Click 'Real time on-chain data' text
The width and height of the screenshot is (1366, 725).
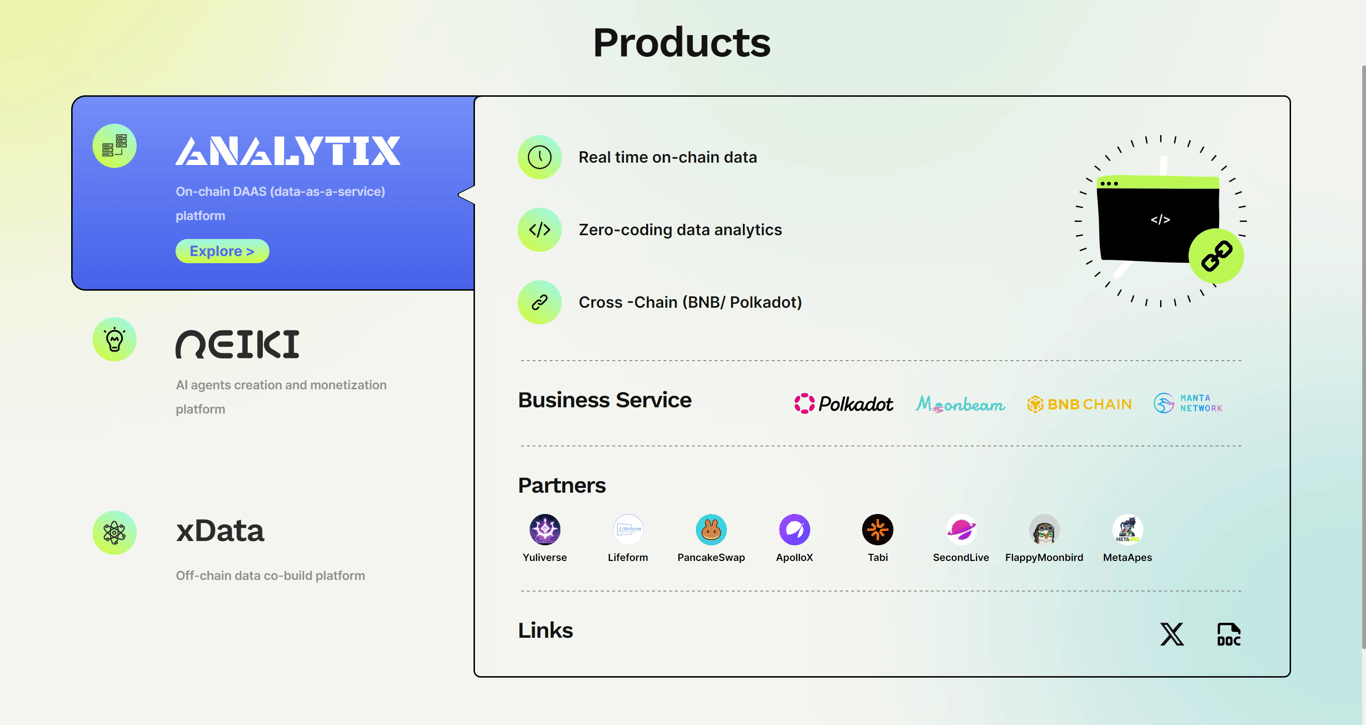pyautogui.click(x=668, y=157)
